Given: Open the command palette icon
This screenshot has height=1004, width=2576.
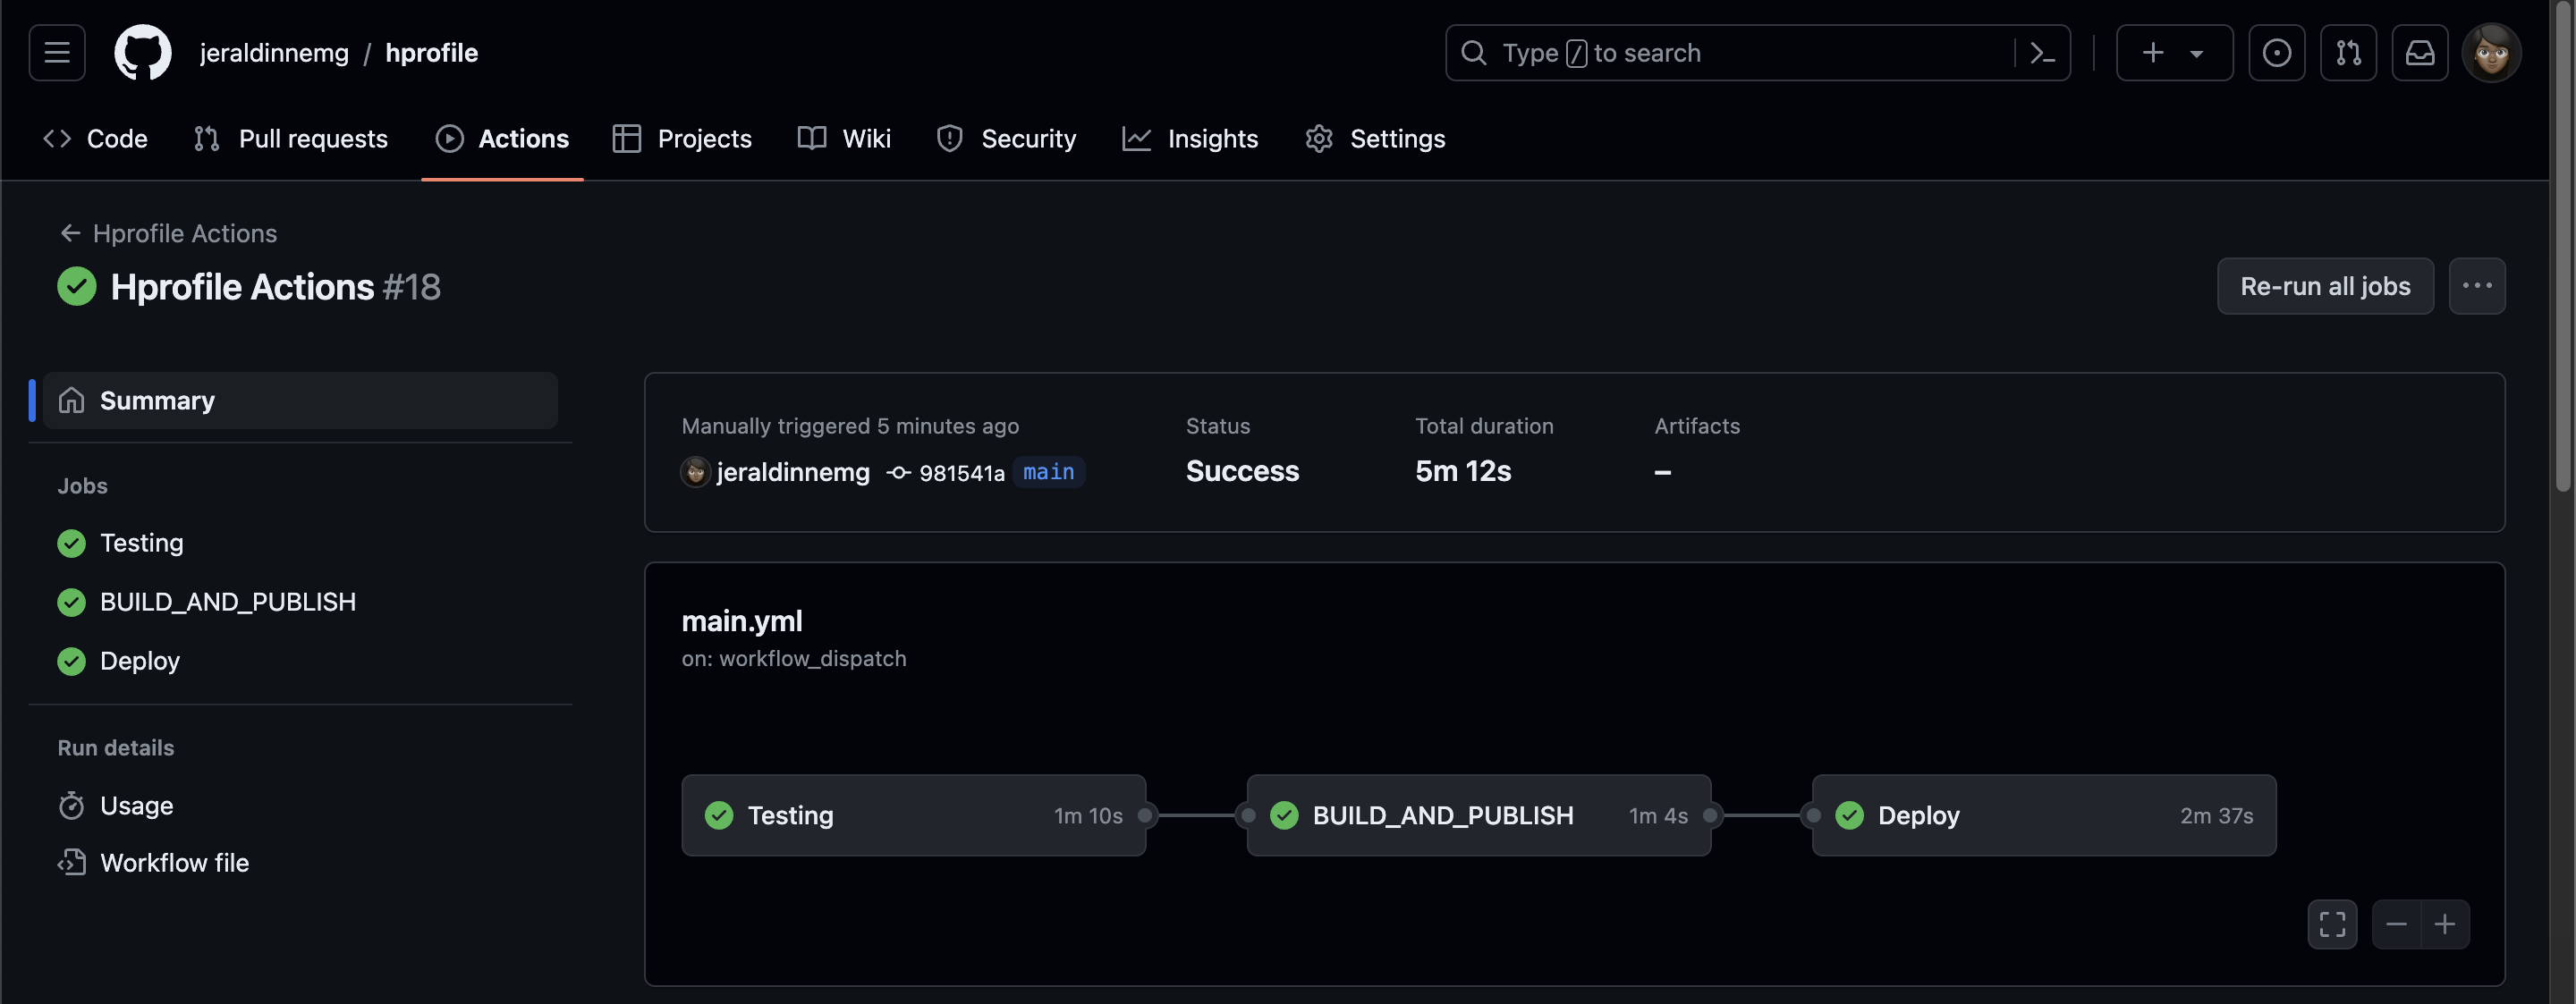Looking at the screenshot, I should point(2042,53).
